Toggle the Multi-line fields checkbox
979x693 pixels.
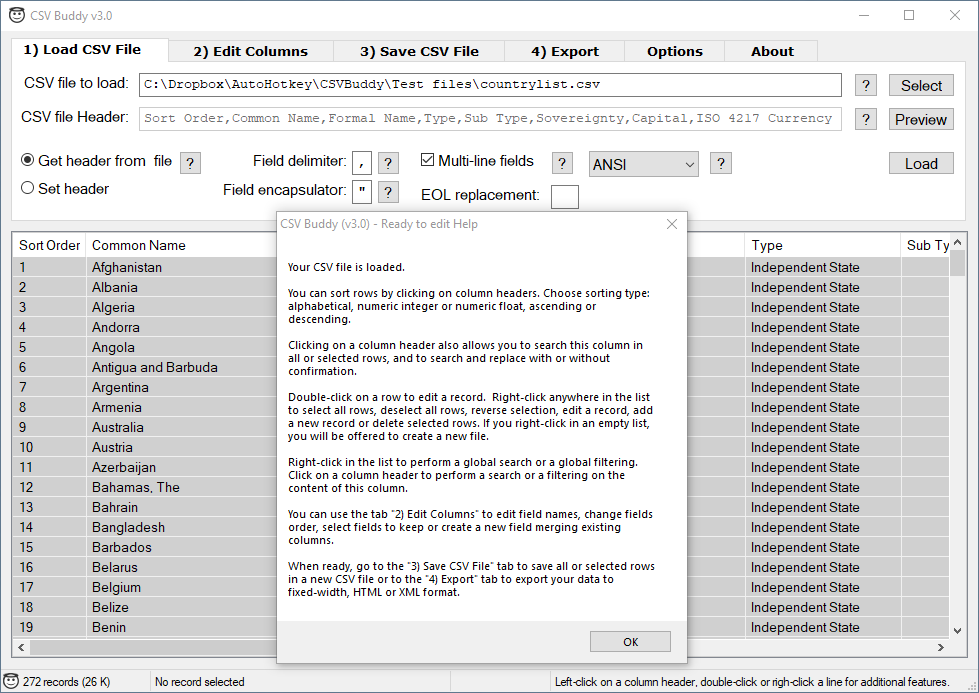(x=427, y=160)
